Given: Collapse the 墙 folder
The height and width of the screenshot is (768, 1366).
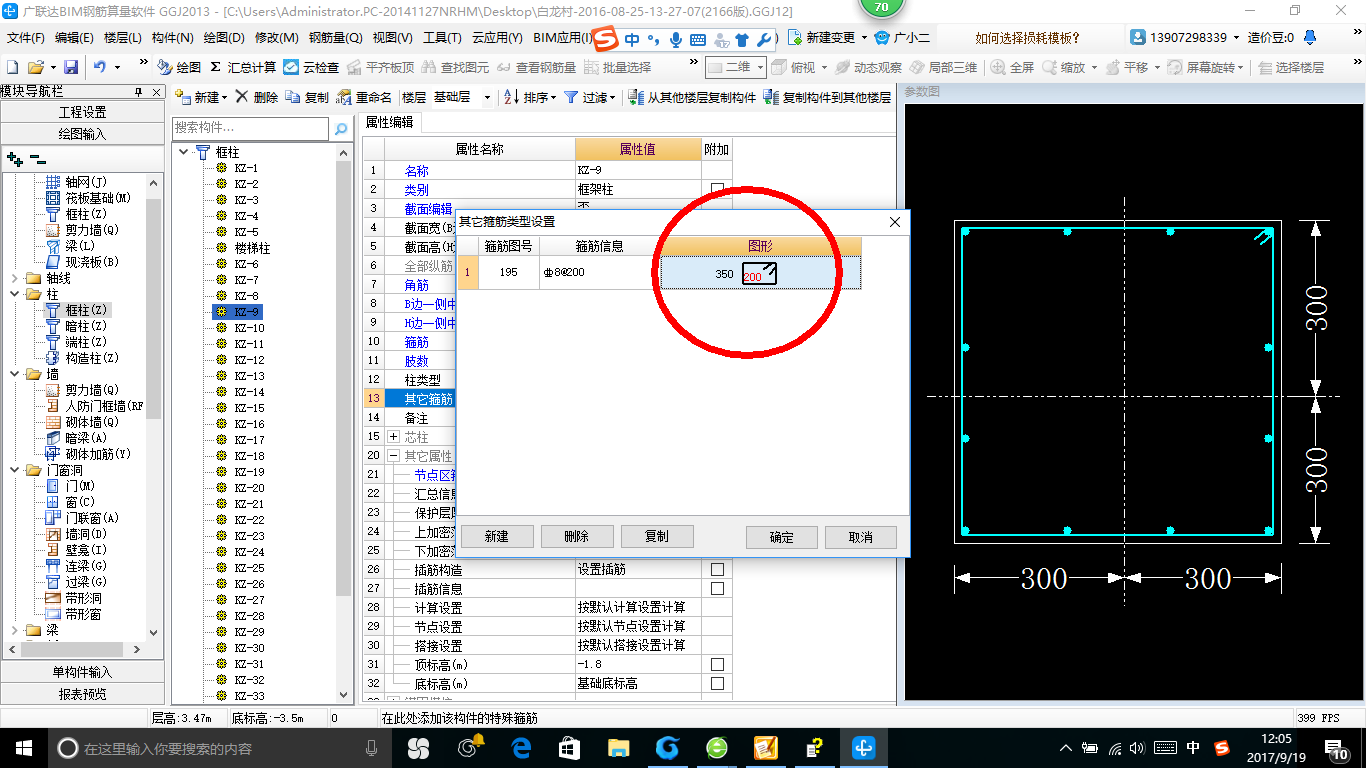Looking at the screenshot, I should [x=14, y=374].
